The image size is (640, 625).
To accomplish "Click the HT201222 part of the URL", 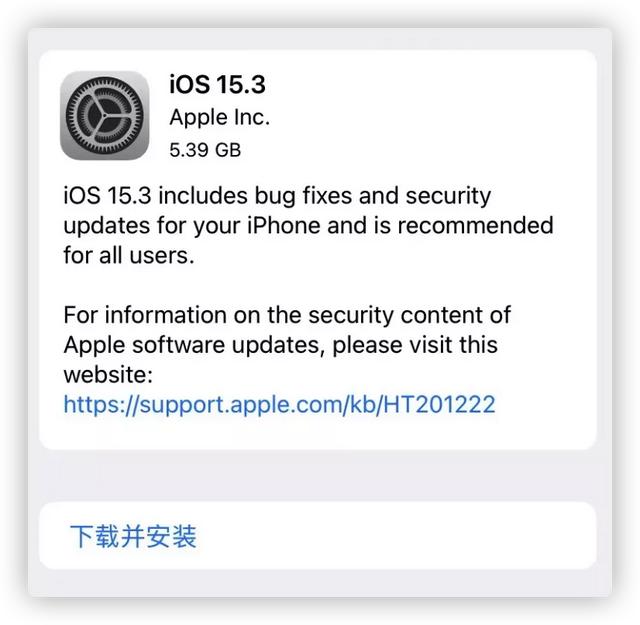I will pos(439,405).
